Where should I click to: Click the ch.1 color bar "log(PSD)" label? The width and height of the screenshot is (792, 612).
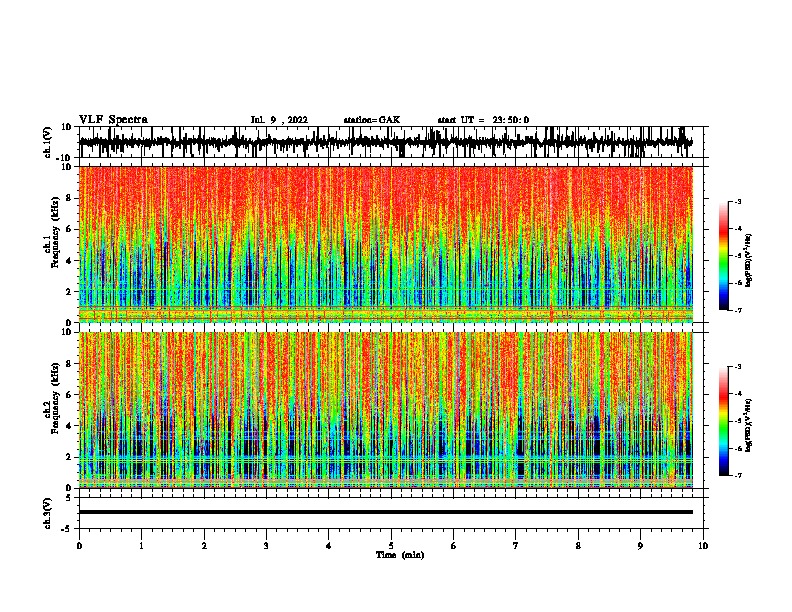749,260
